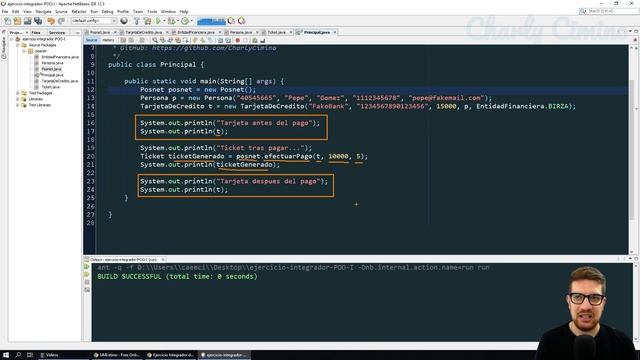The height and width of the screenshot is (360, 640).
Task: Collapse the Source Packages node
Action: [18, 45]
